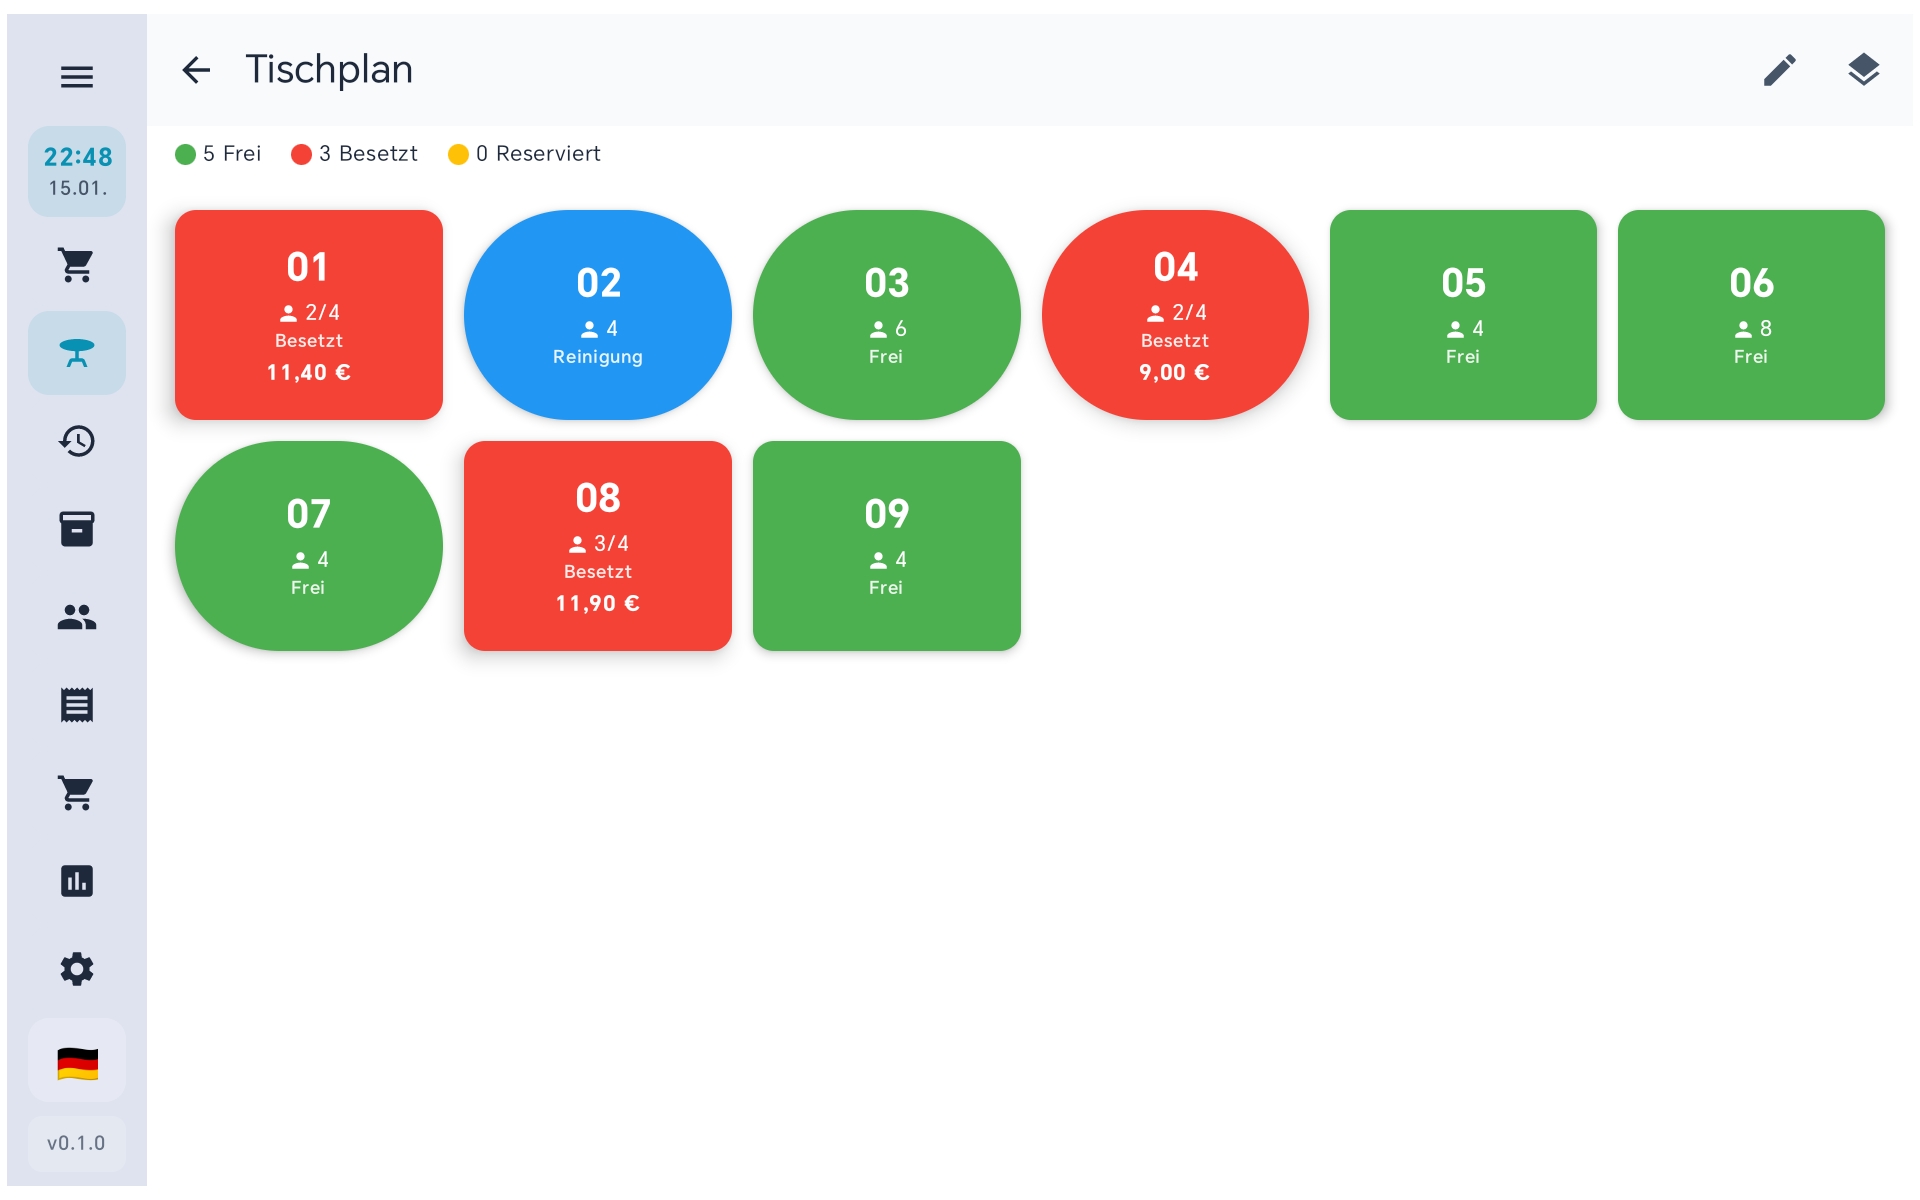The height and width of the screenshot is (1200, 1920).
Task: Navigate back with the arrow
Action: (x=196, y=70)
